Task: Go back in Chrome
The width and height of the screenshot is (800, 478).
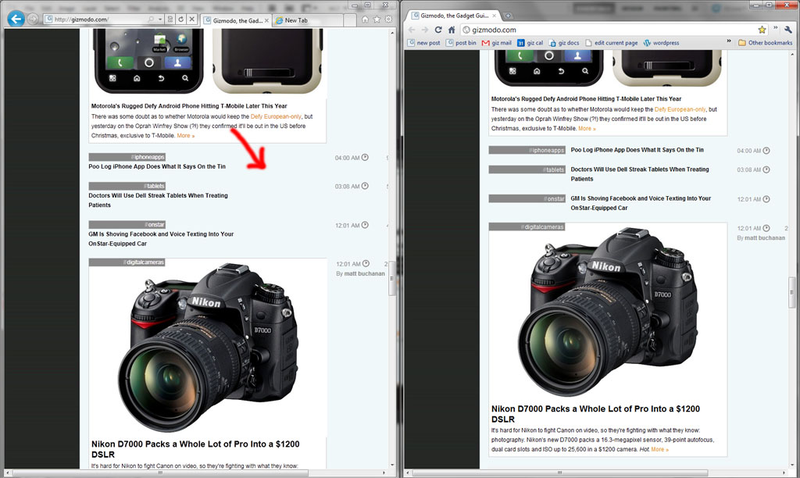Action: coord(412,30)
